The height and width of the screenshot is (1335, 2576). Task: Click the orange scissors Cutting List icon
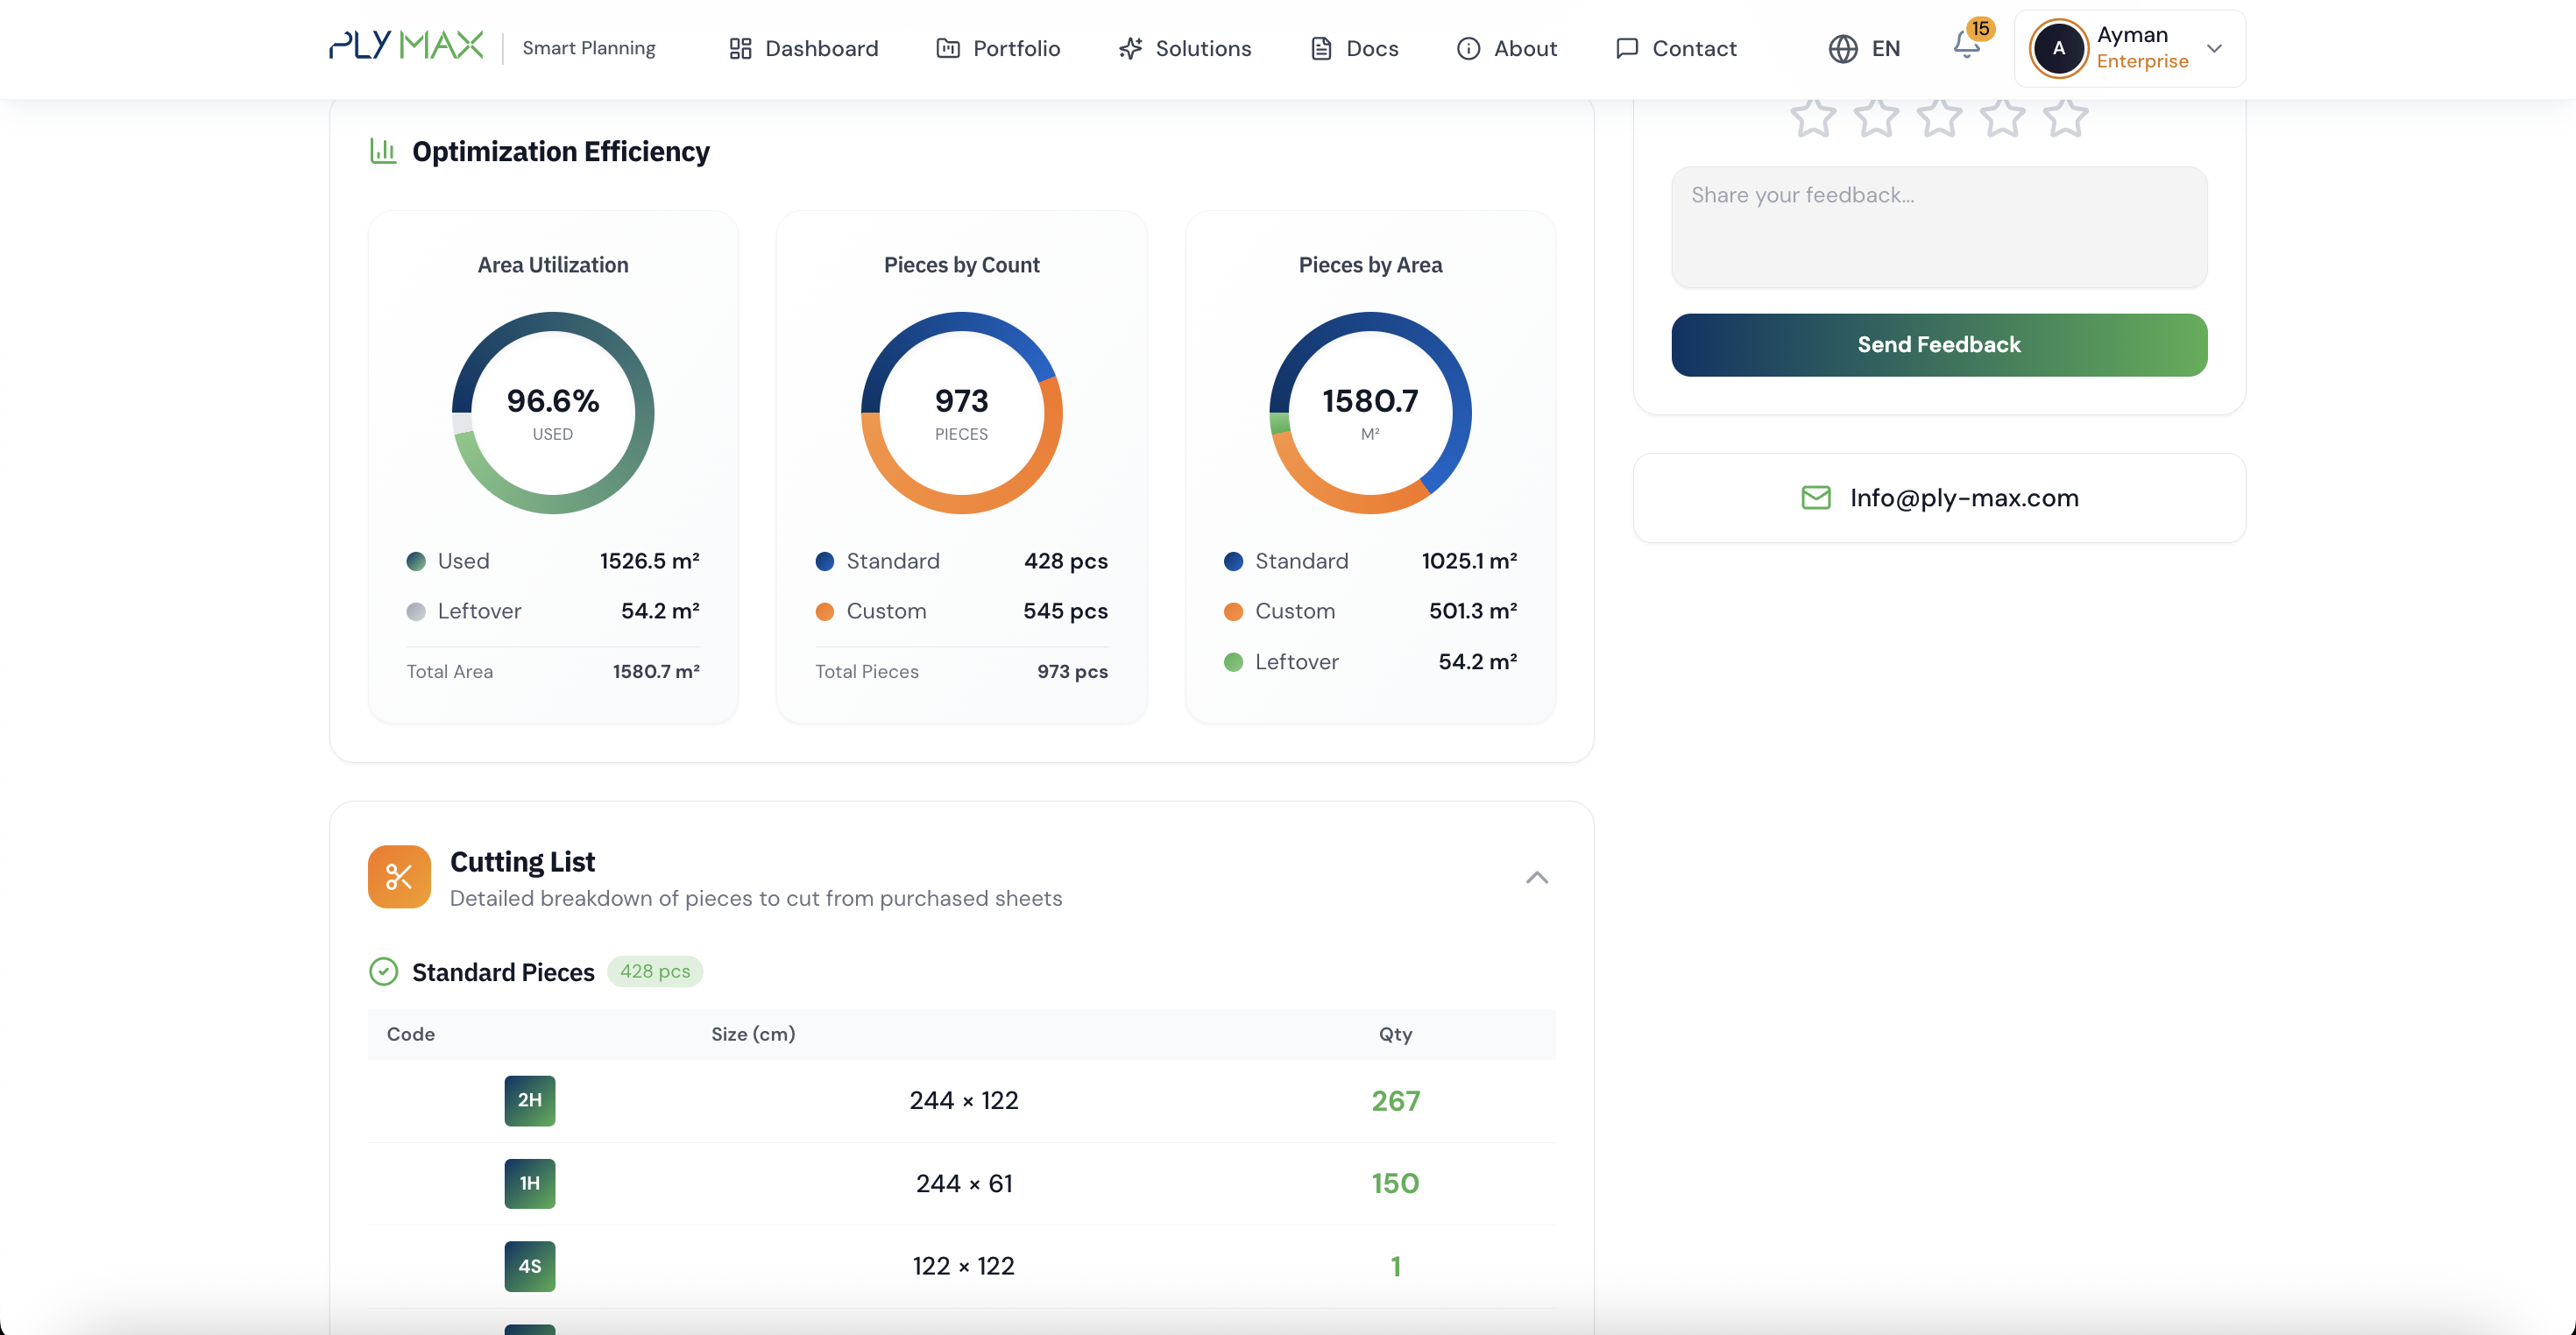[x=399, y=877]
